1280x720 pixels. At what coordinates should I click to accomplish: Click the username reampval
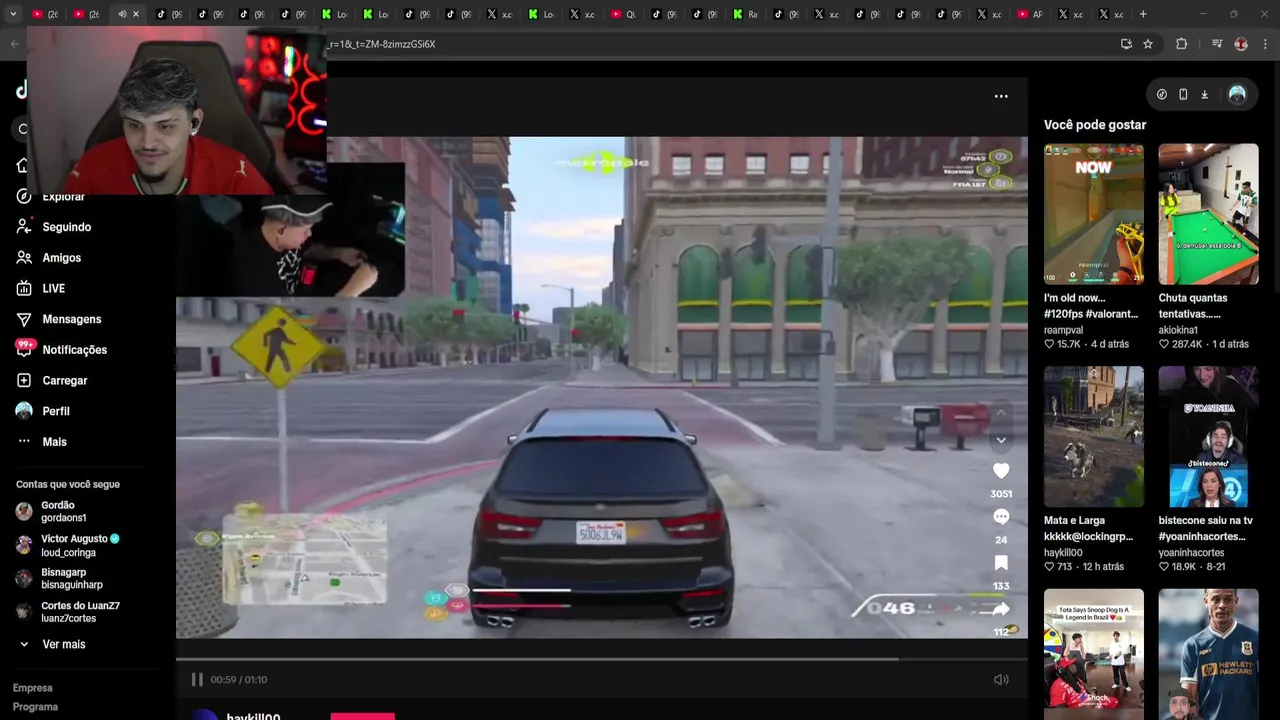point(1064,330)
